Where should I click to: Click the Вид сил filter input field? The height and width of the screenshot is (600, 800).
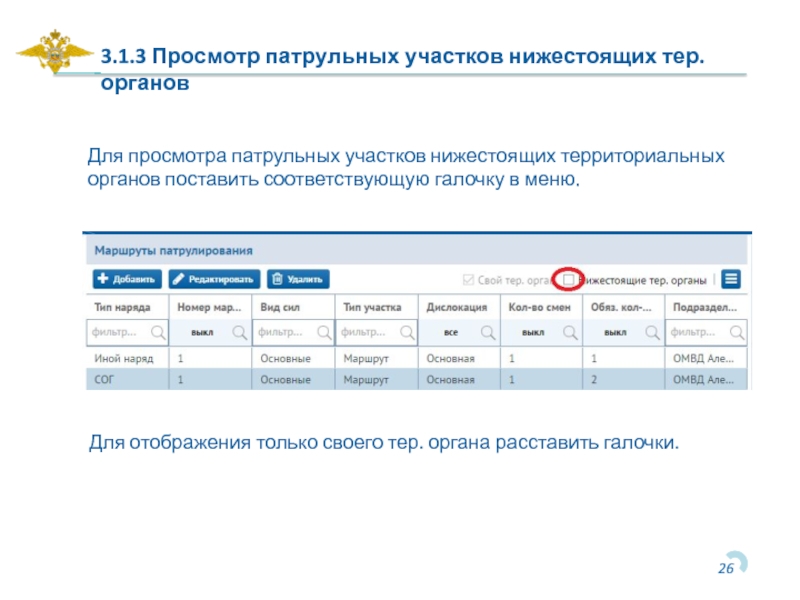[x=293, y=333]
